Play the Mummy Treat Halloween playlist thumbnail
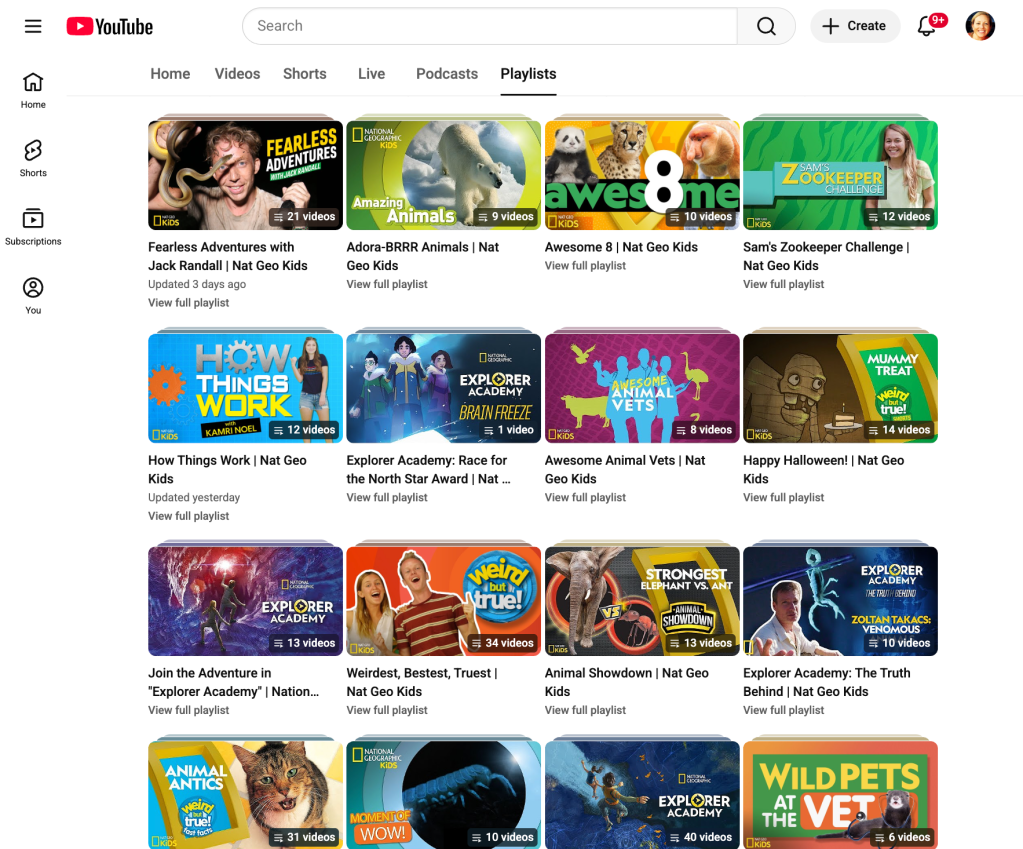Screen dimensions: 1023x849 (840, 388)
